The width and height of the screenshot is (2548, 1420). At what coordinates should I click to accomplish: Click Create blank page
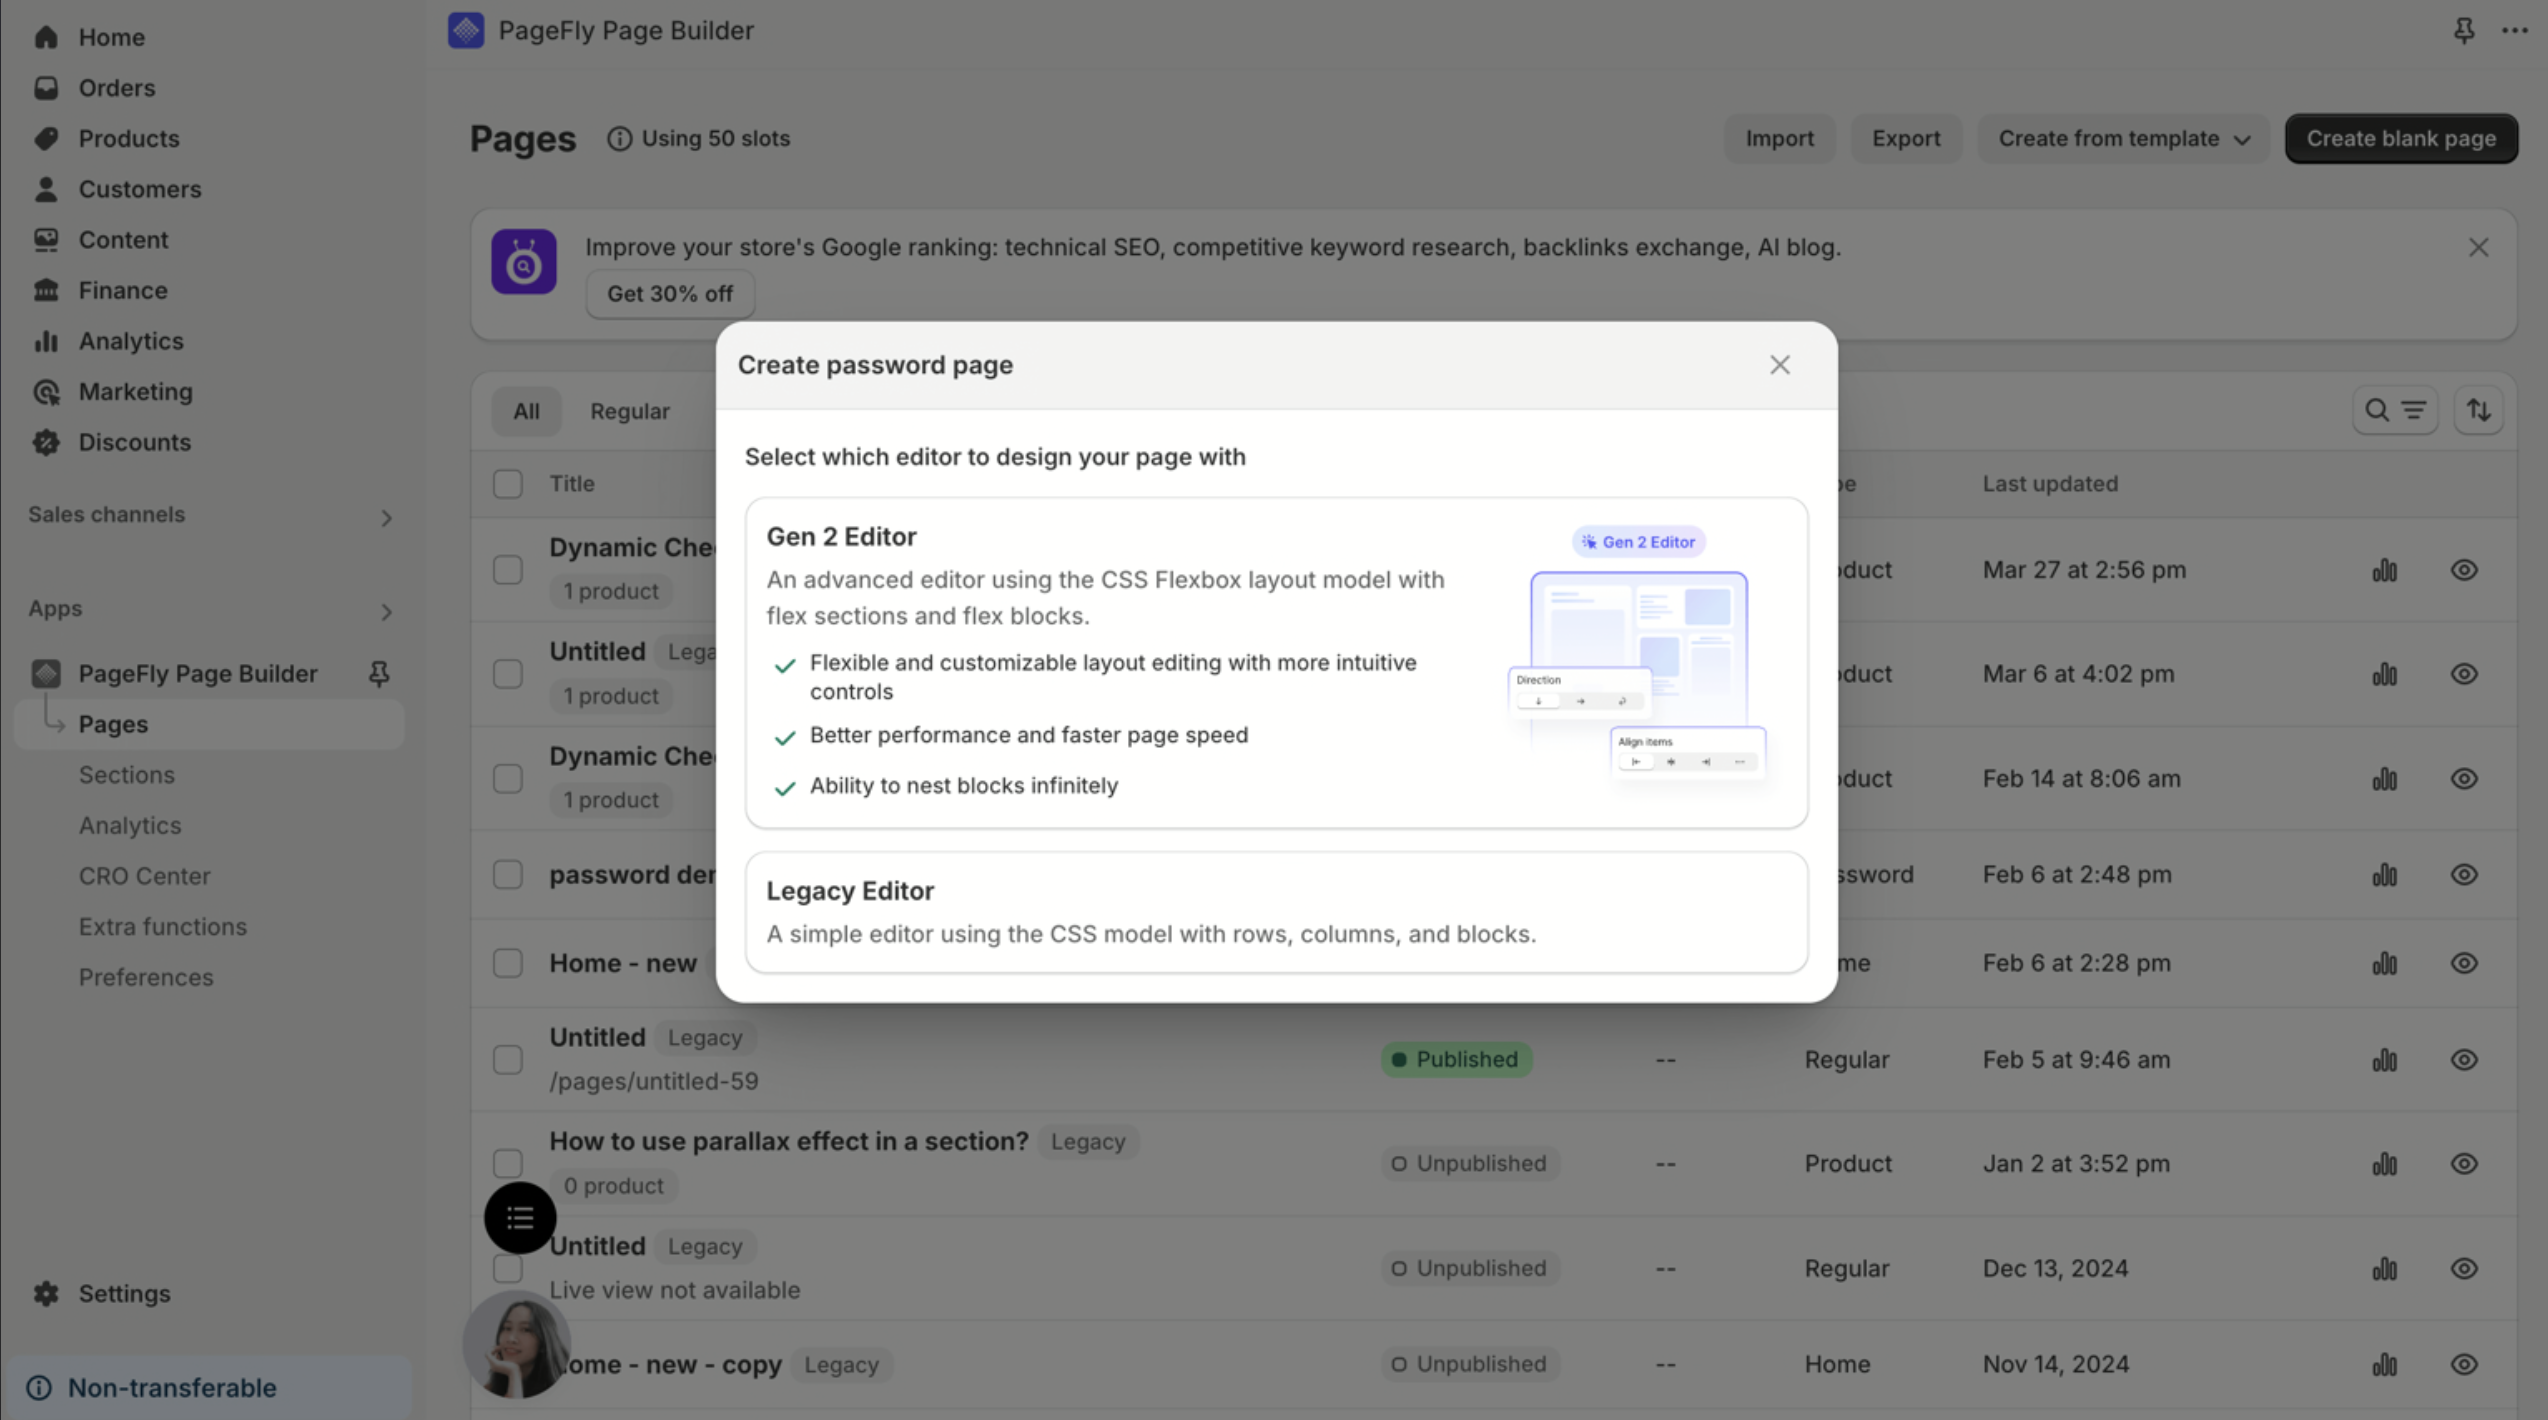click(2400, 138)
